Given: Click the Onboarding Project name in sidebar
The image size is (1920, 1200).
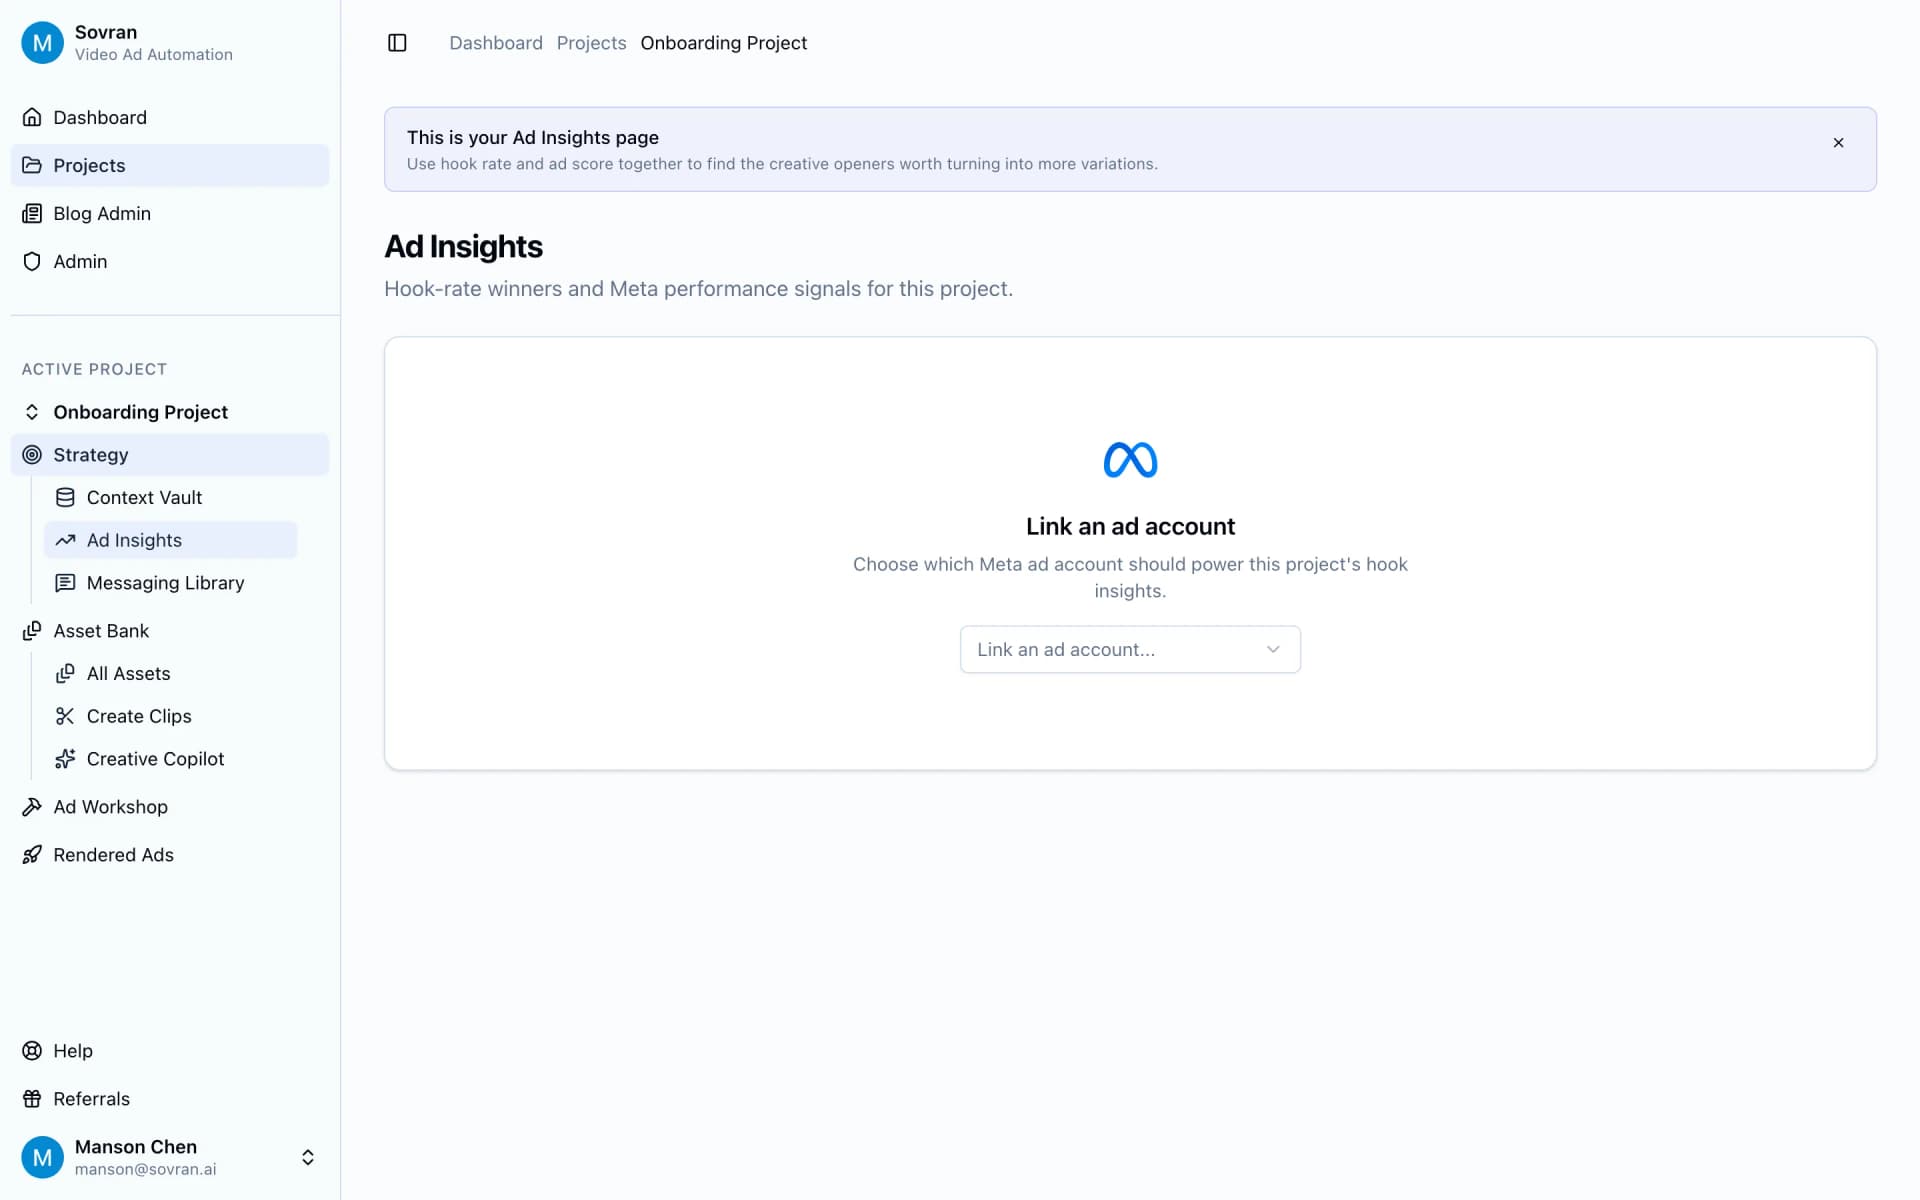Looking at the screenshot, I should tap(140, 412).
